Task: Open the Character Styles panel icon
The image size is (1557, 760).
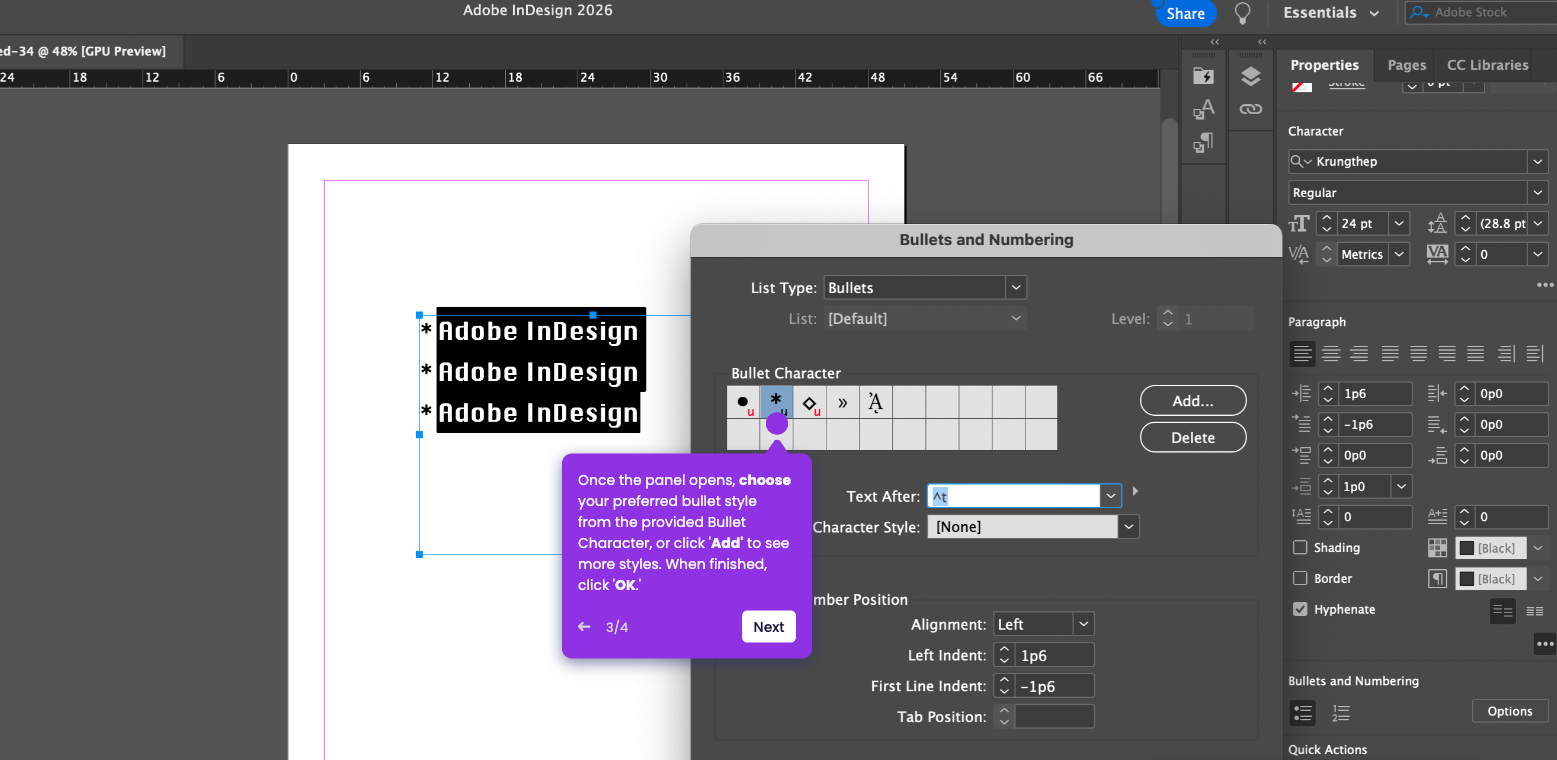Action: point(1204,110)
